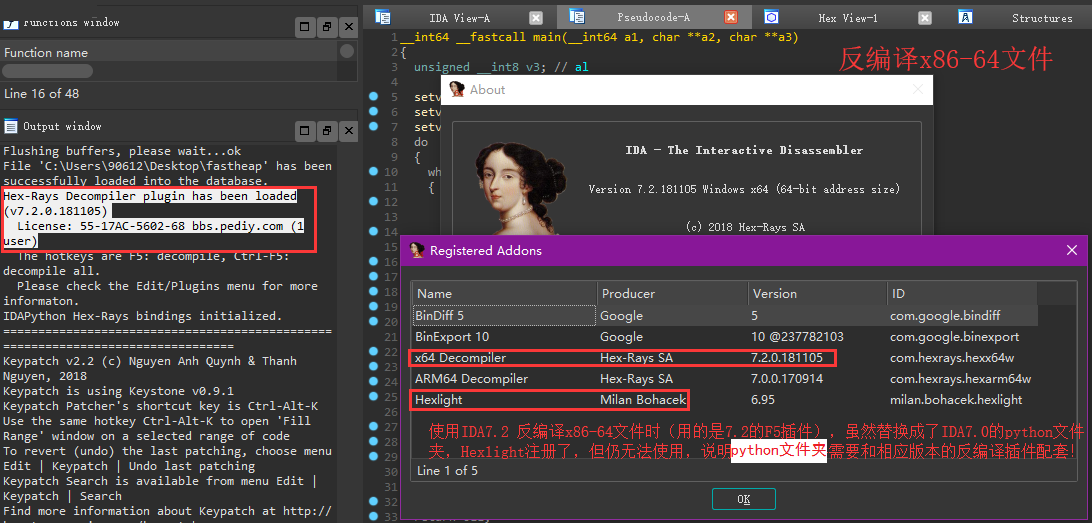Screen dimensions: 1092x523
Task: Toggle breakpoint dot on pseudocode line 18
Action: tap(373, 292)
